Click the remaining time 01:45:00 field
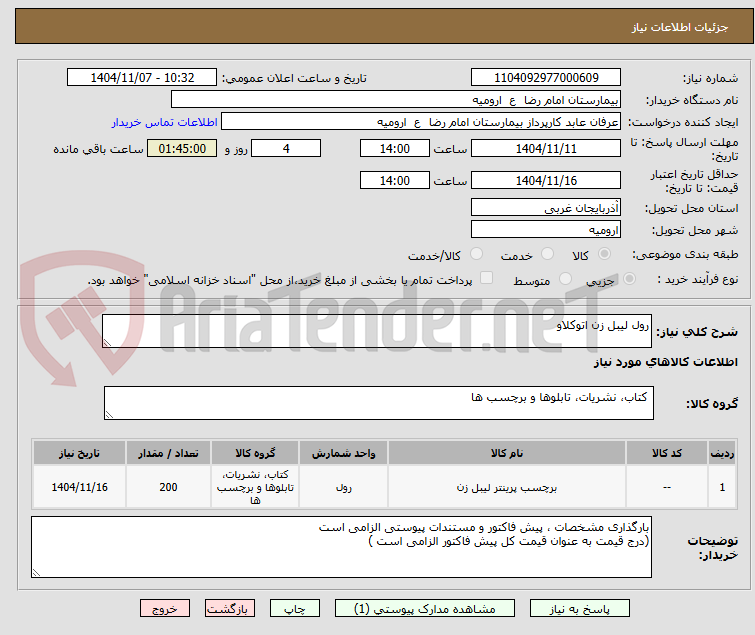 point(182,148)
